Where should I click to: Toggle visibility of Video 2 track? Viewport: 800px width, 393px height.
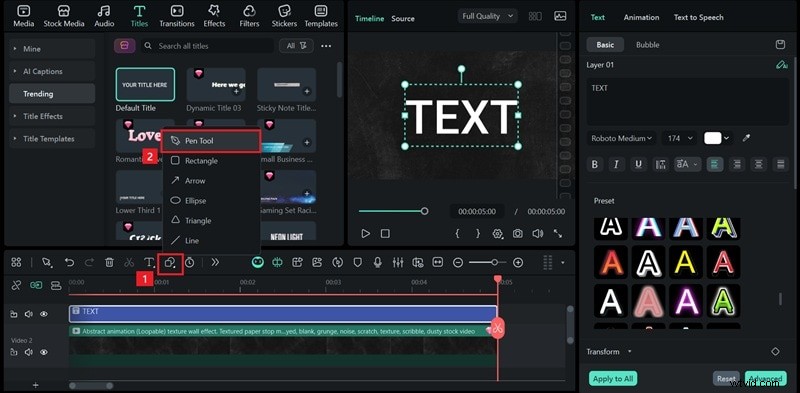(44, 352)
